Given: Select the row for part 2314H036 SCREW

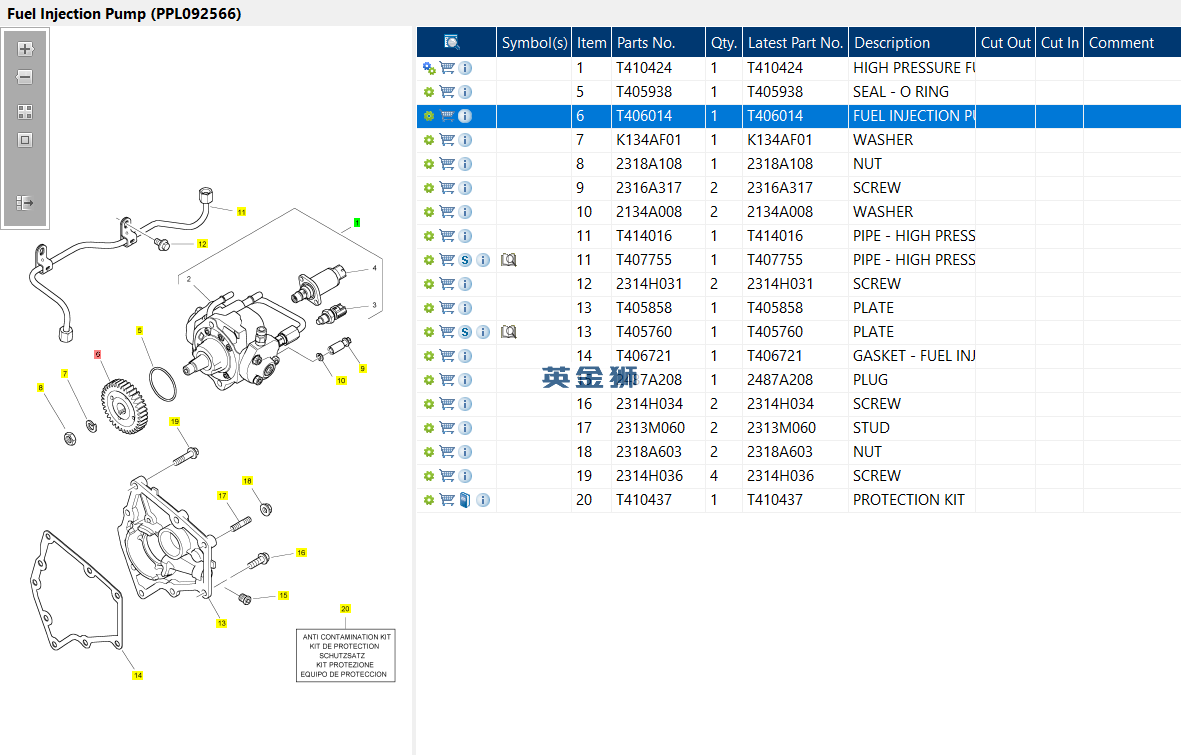Looking at the screenshot, I should click(x=798, y=476).
